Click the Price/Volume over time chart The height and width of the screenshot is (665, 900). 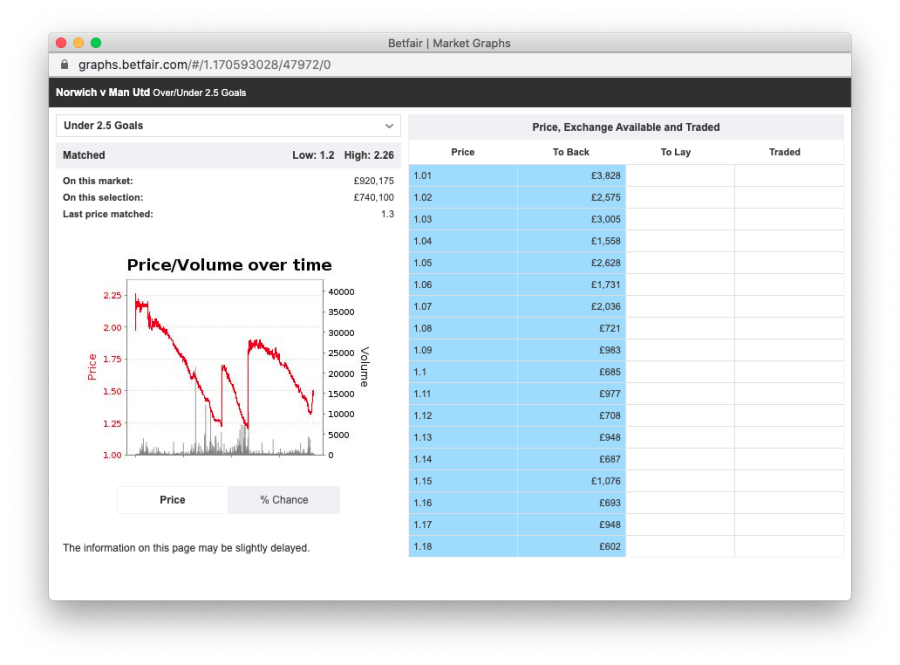coord(228,359)
